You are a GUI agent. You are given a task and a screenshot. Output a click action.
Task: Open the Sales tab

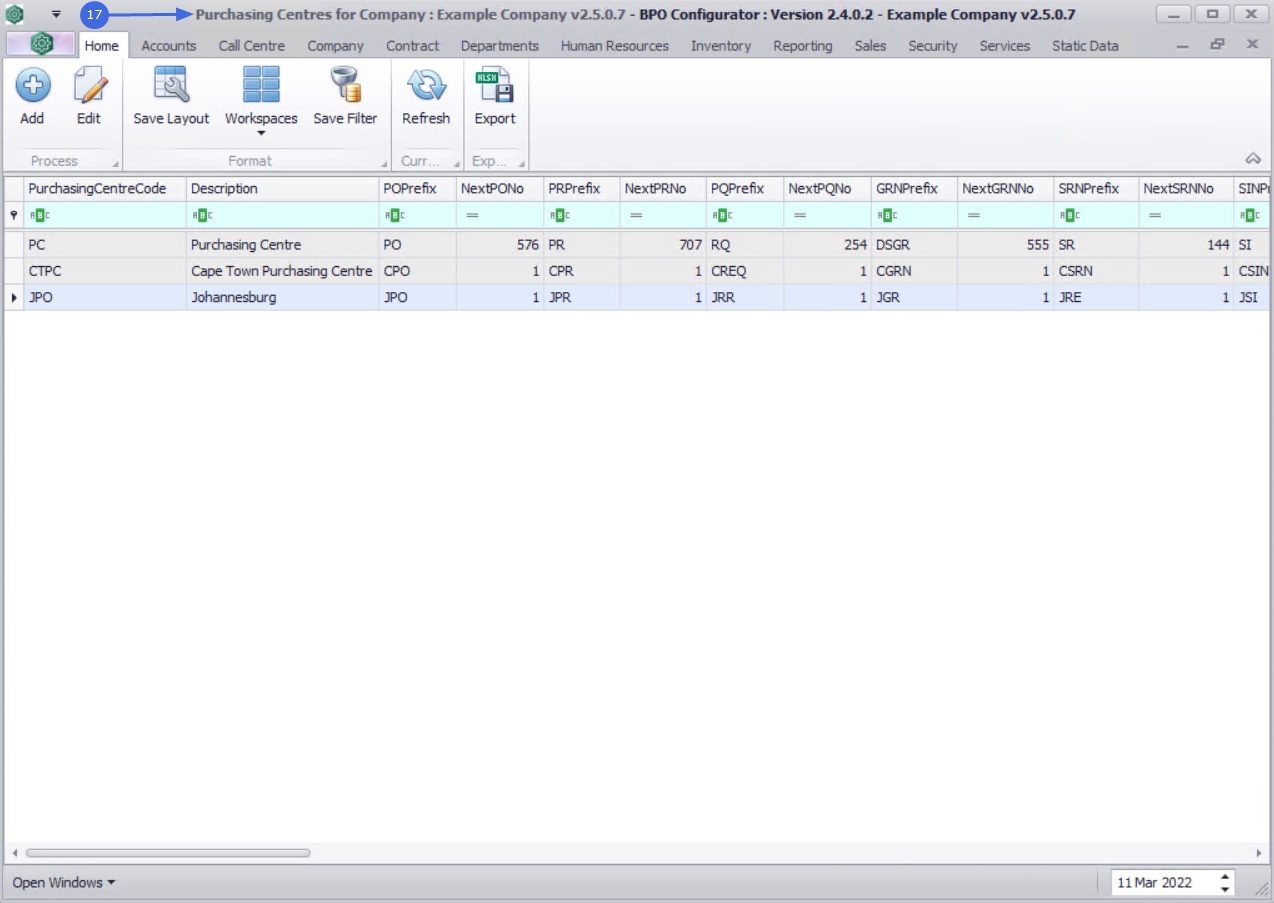click(x=870, y=45)
